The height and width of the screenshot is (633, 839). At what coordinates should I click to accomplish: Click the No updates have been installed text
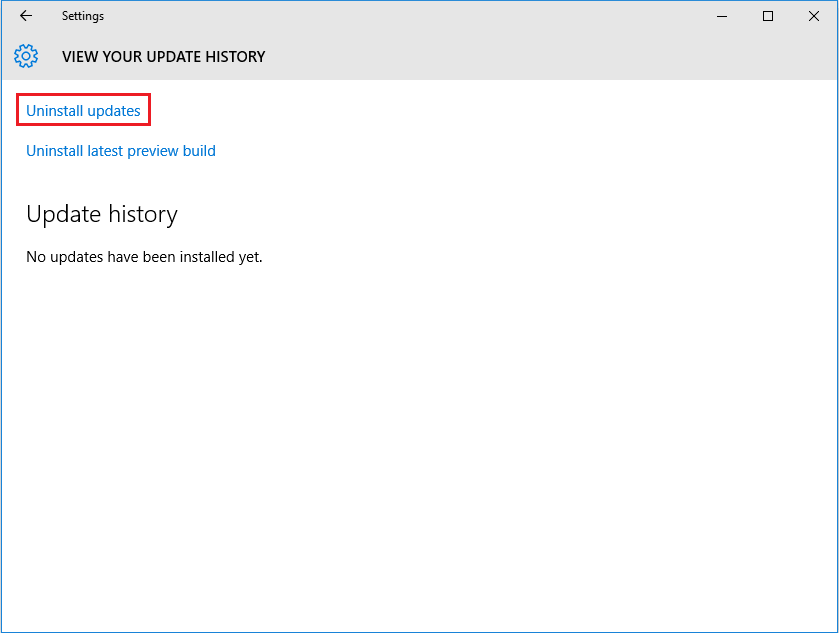pyautogui.click(x=144, y=257)
